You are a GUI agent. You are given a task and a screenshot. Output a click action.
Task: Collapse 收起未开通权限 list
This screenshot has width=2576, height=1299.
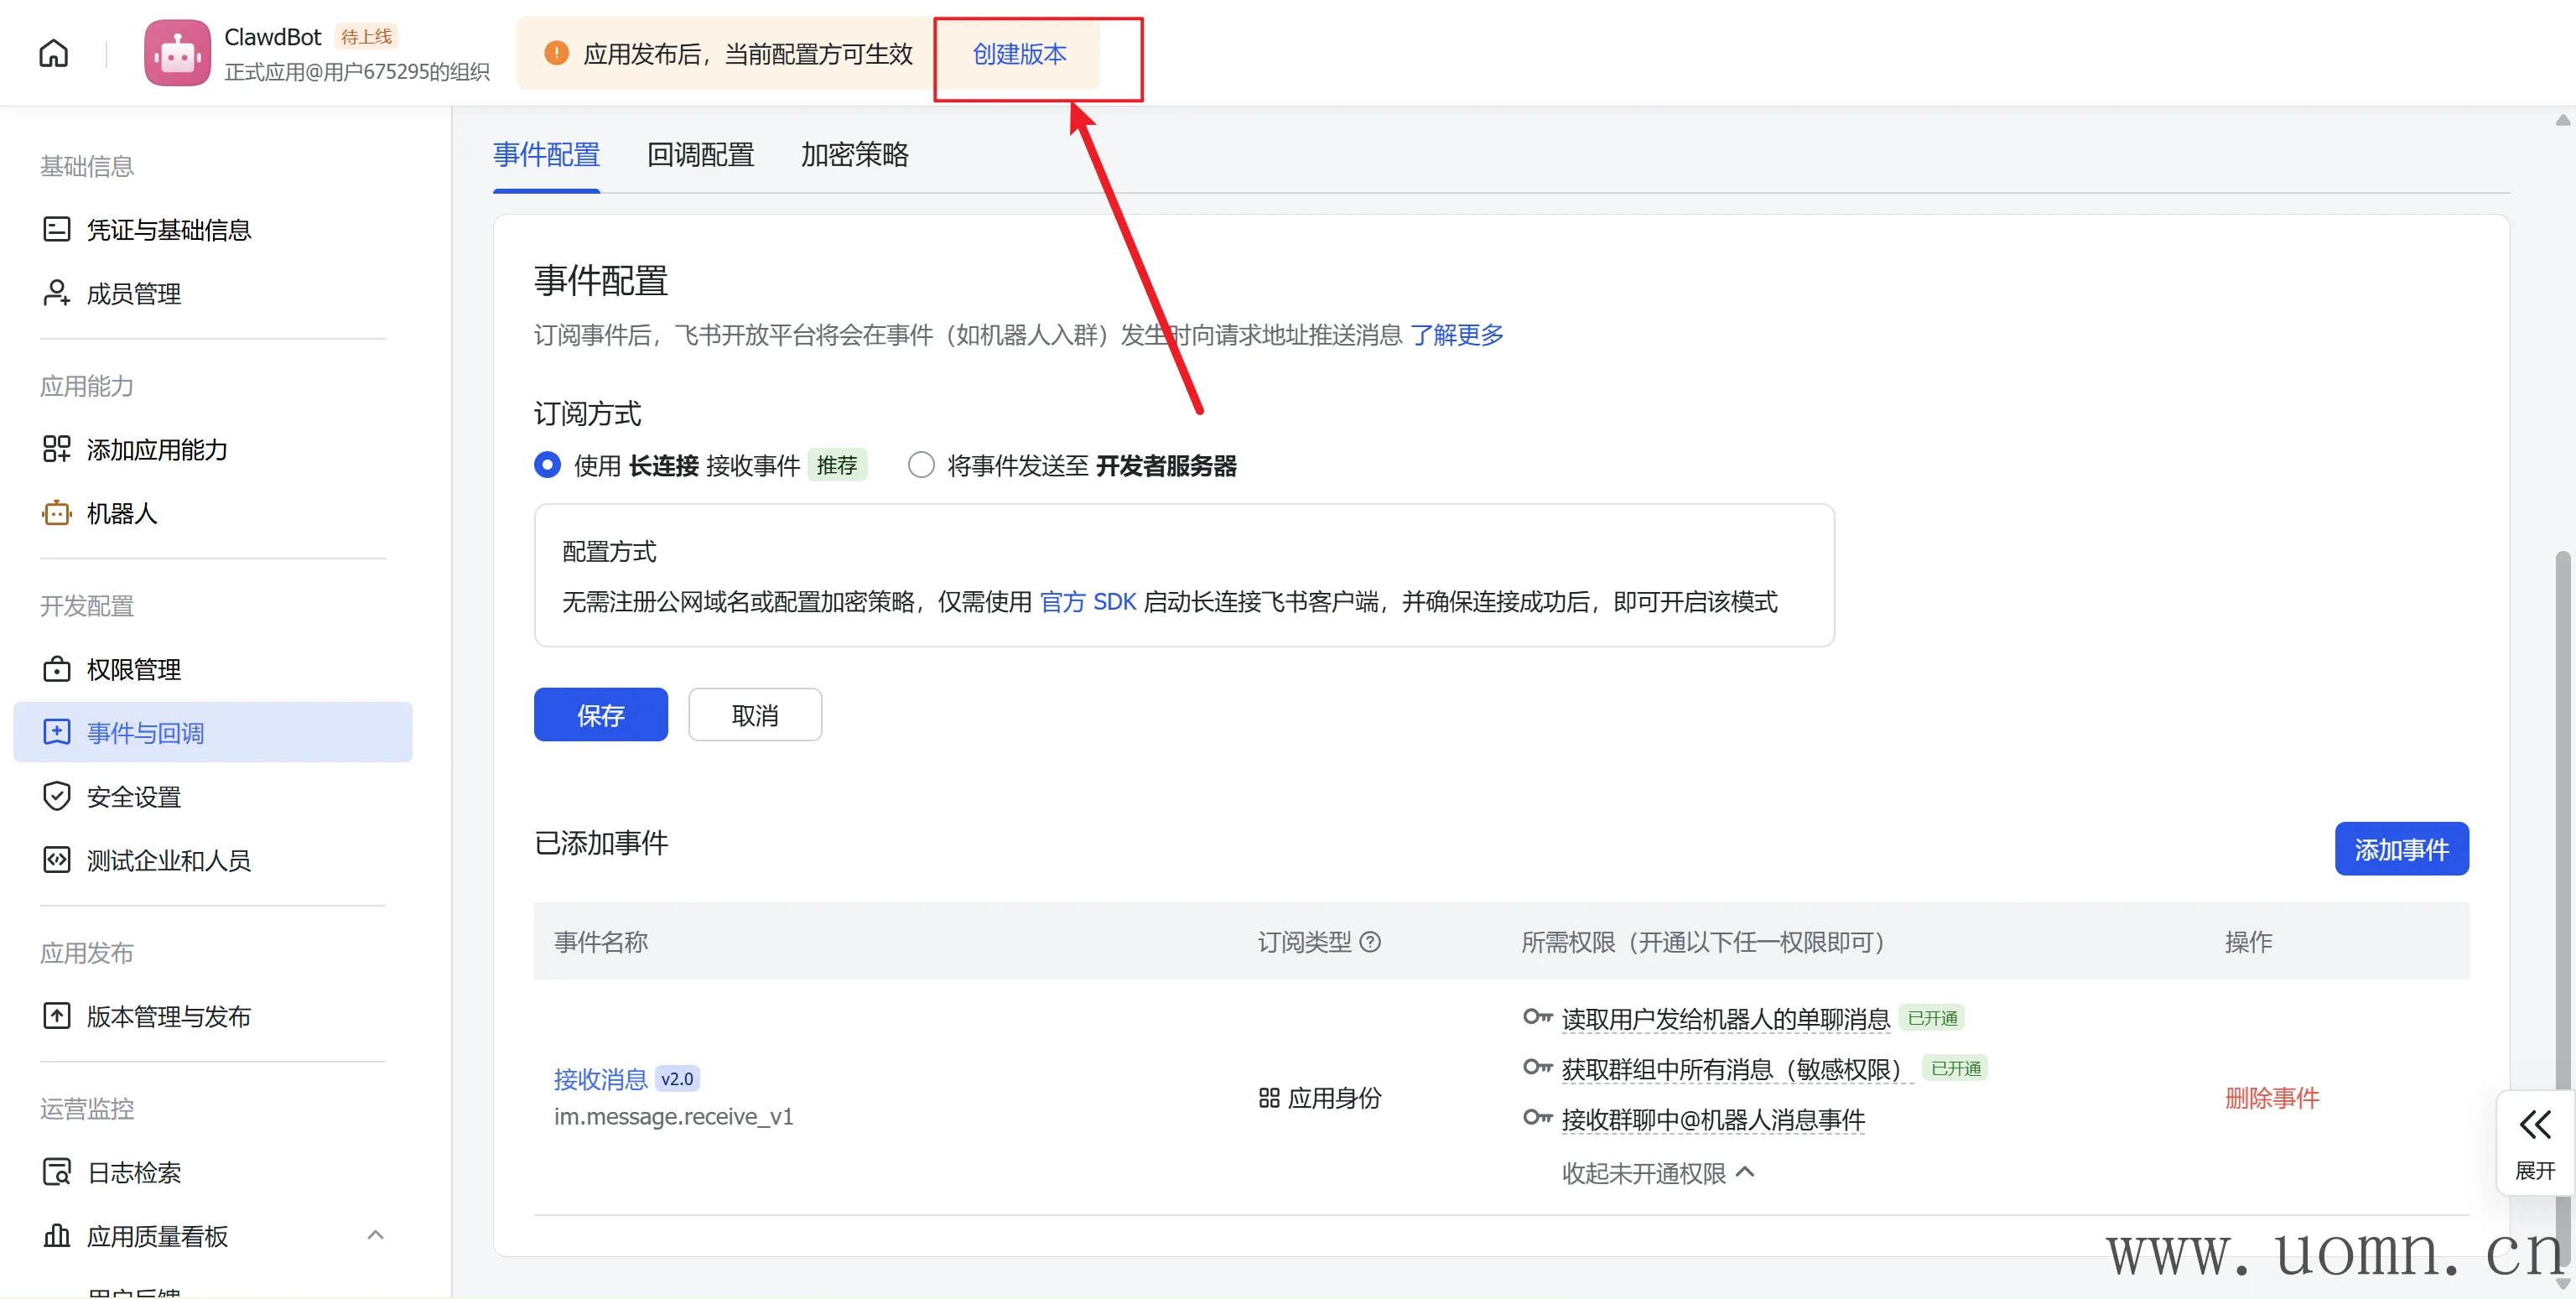pyautogui.click(x=1658, y=1173)
